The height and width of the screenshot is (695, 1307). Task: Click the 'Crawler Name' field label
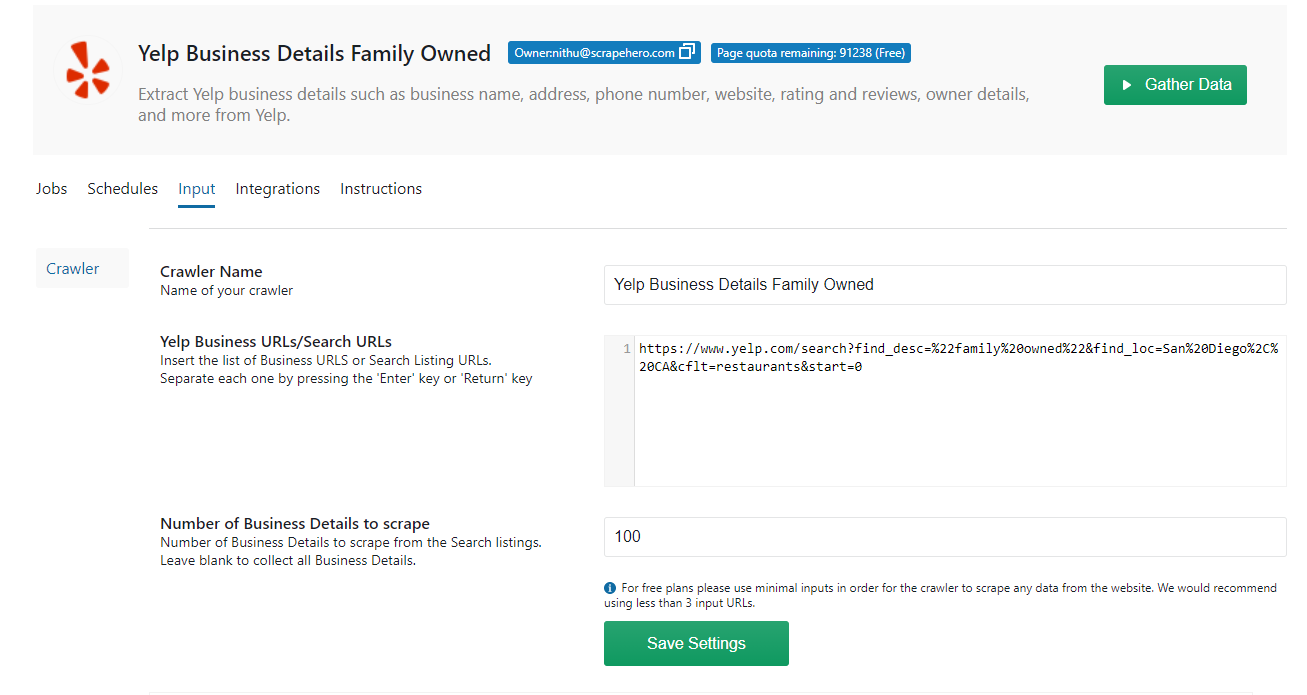coord(211,272)
